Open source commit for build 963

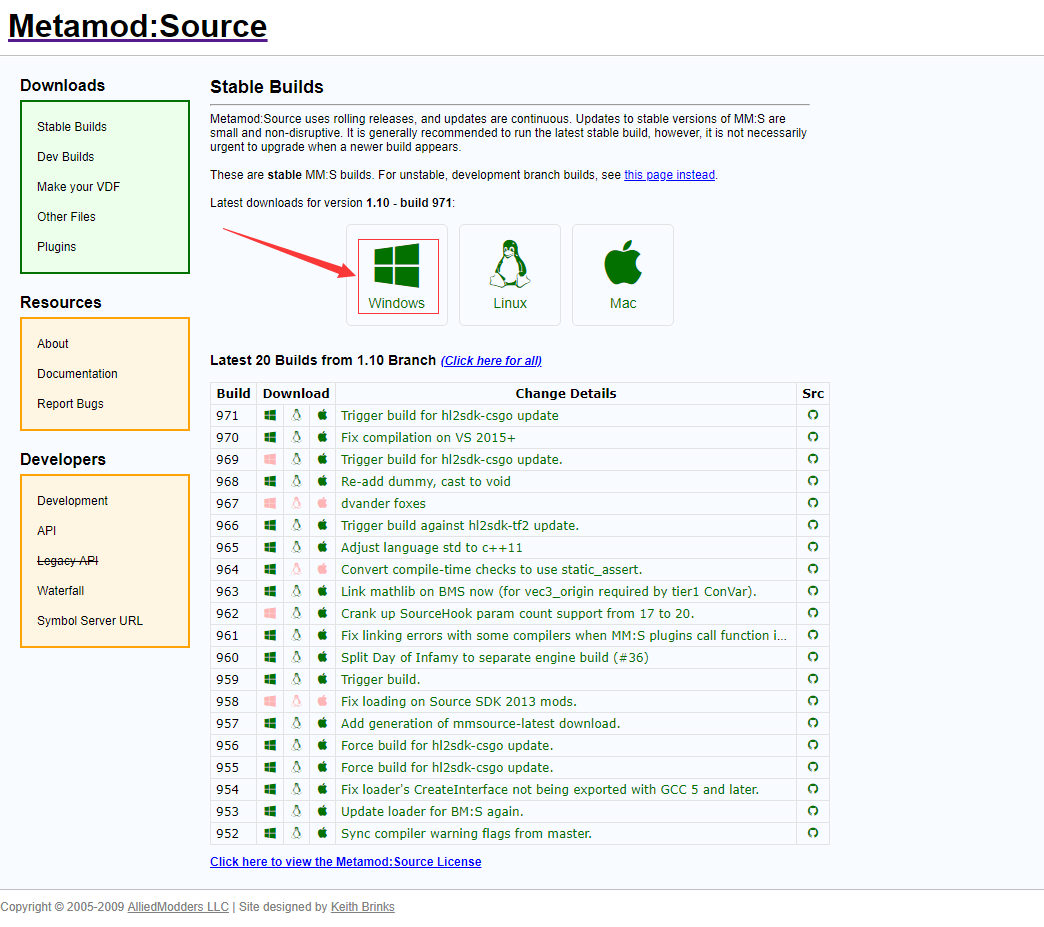(813, 591)
